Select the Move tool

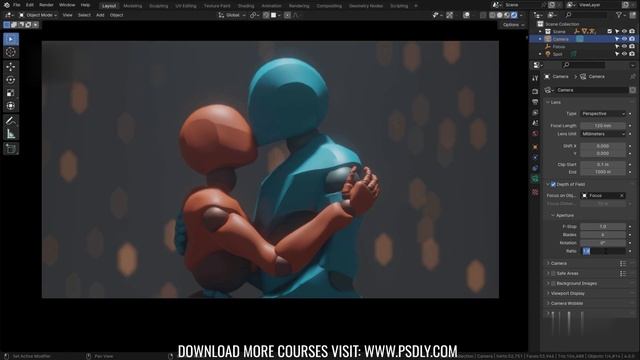click(x=11, y=67)
